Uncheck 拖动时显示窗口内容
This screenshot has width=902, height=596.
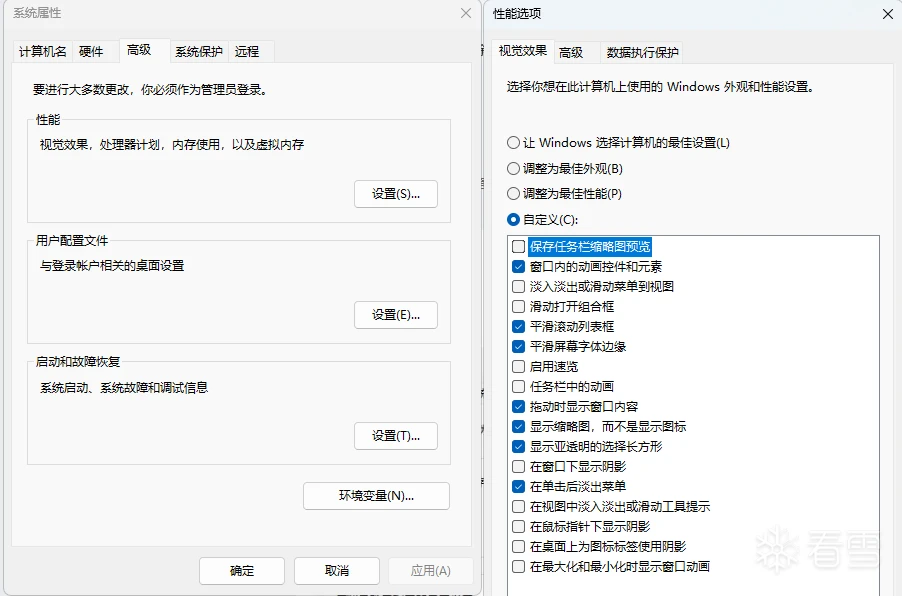click(518, 407)
